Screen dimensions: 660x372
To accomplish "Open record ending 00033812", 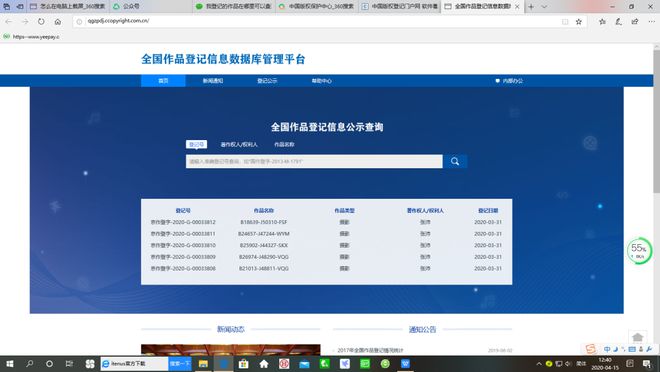I will pos(183,222).
